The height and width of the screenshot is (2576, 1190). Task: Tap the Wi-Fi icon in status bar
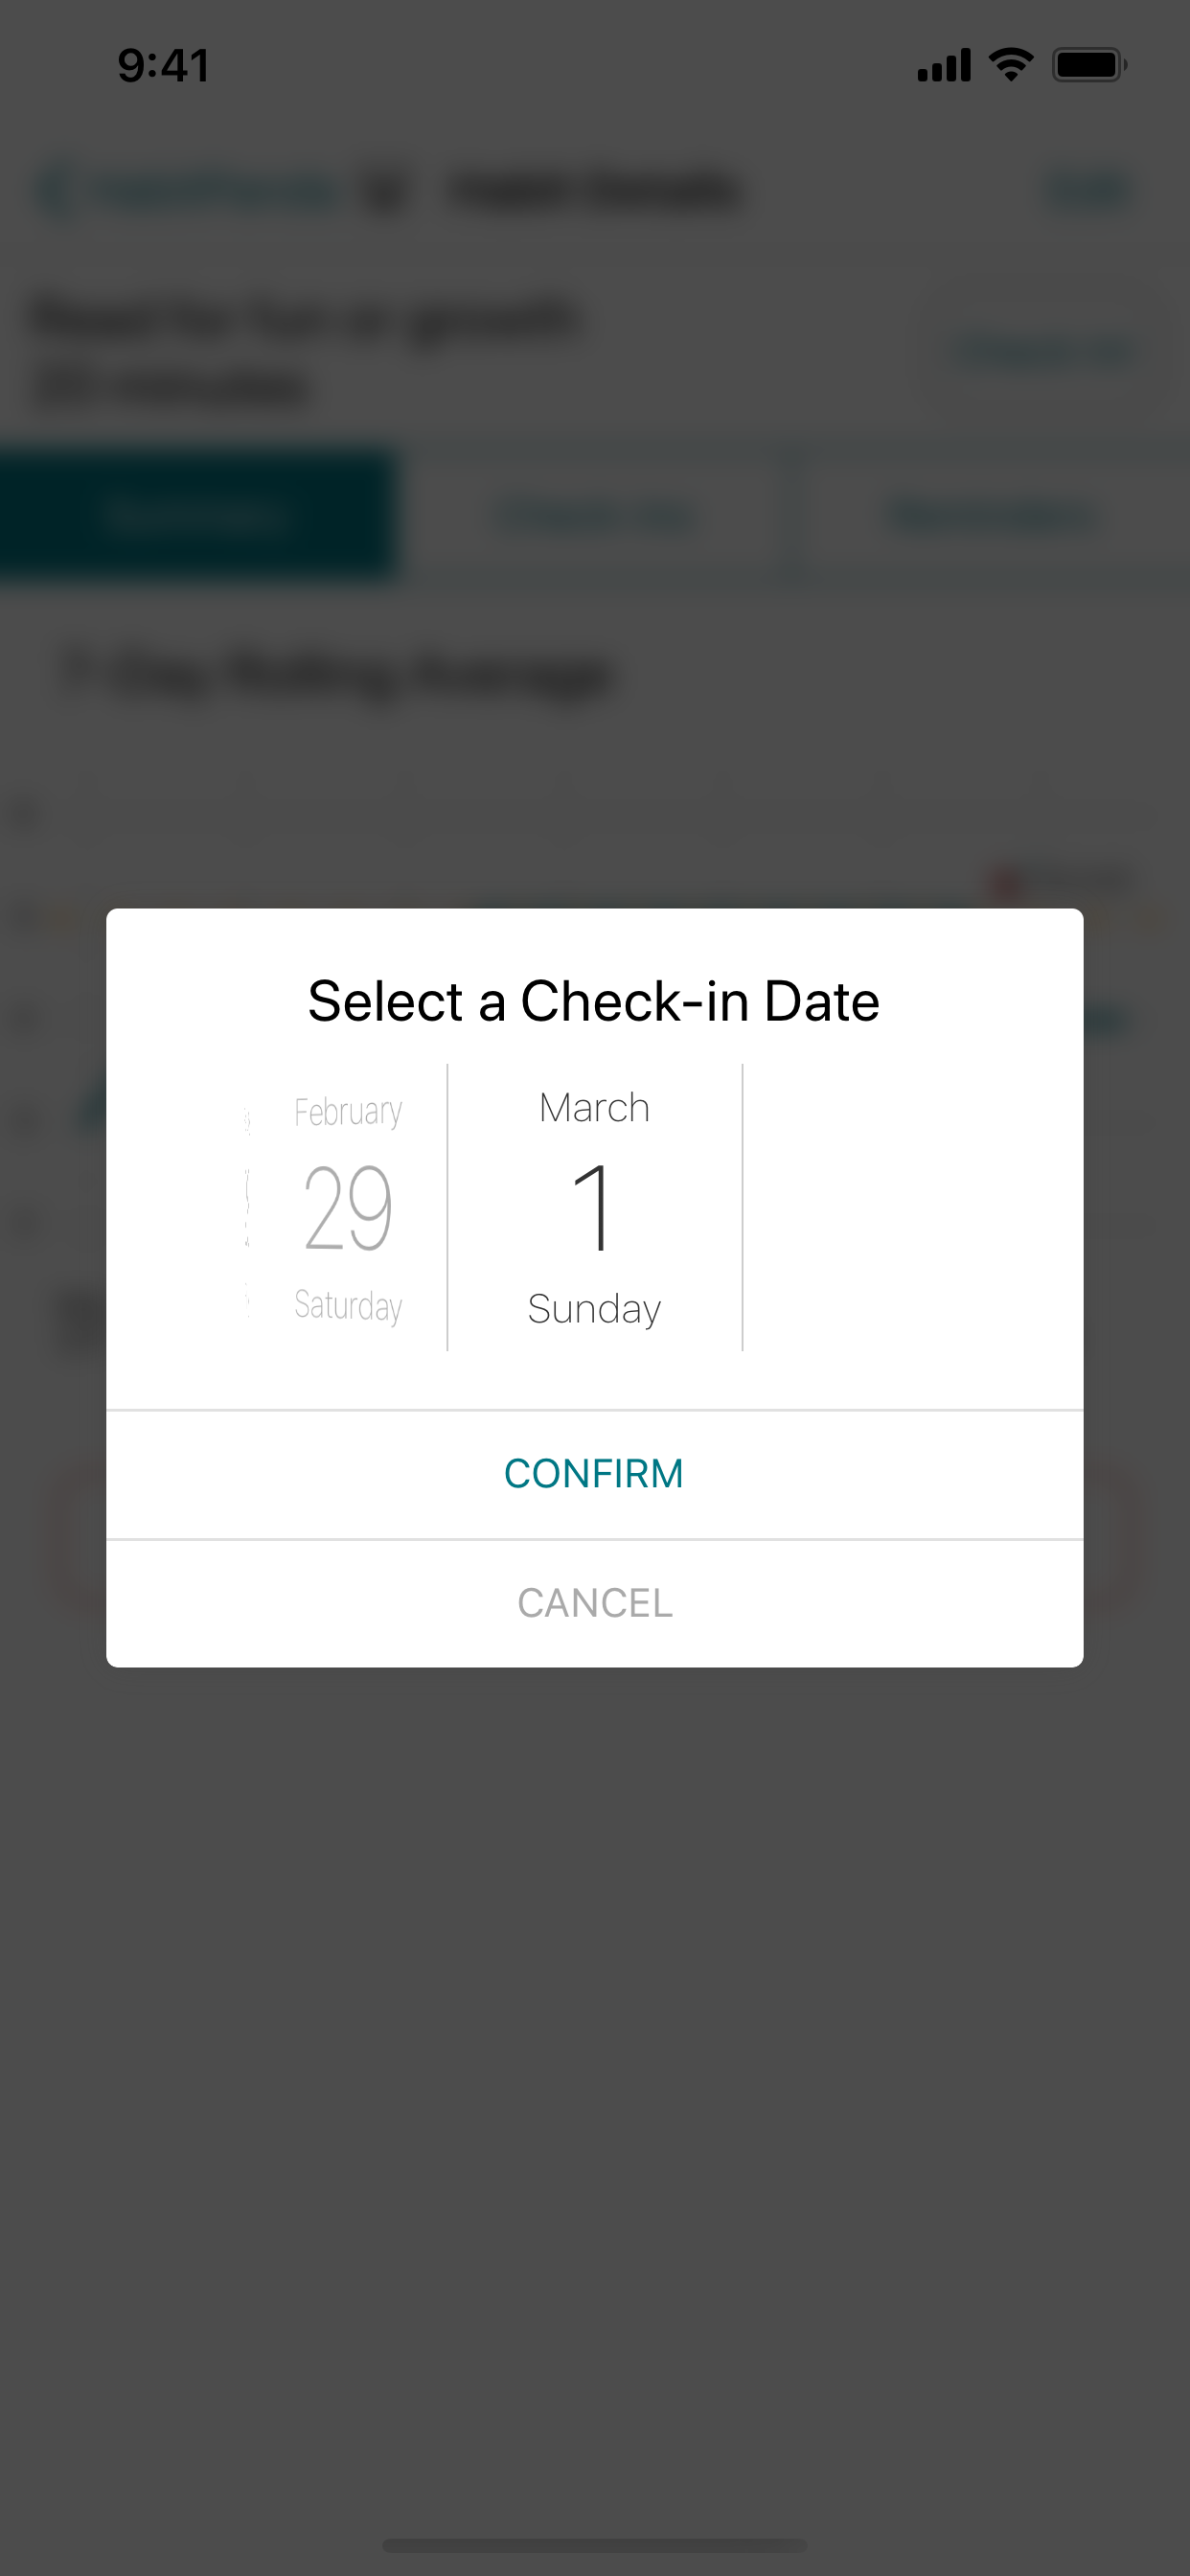point(1010,65)
